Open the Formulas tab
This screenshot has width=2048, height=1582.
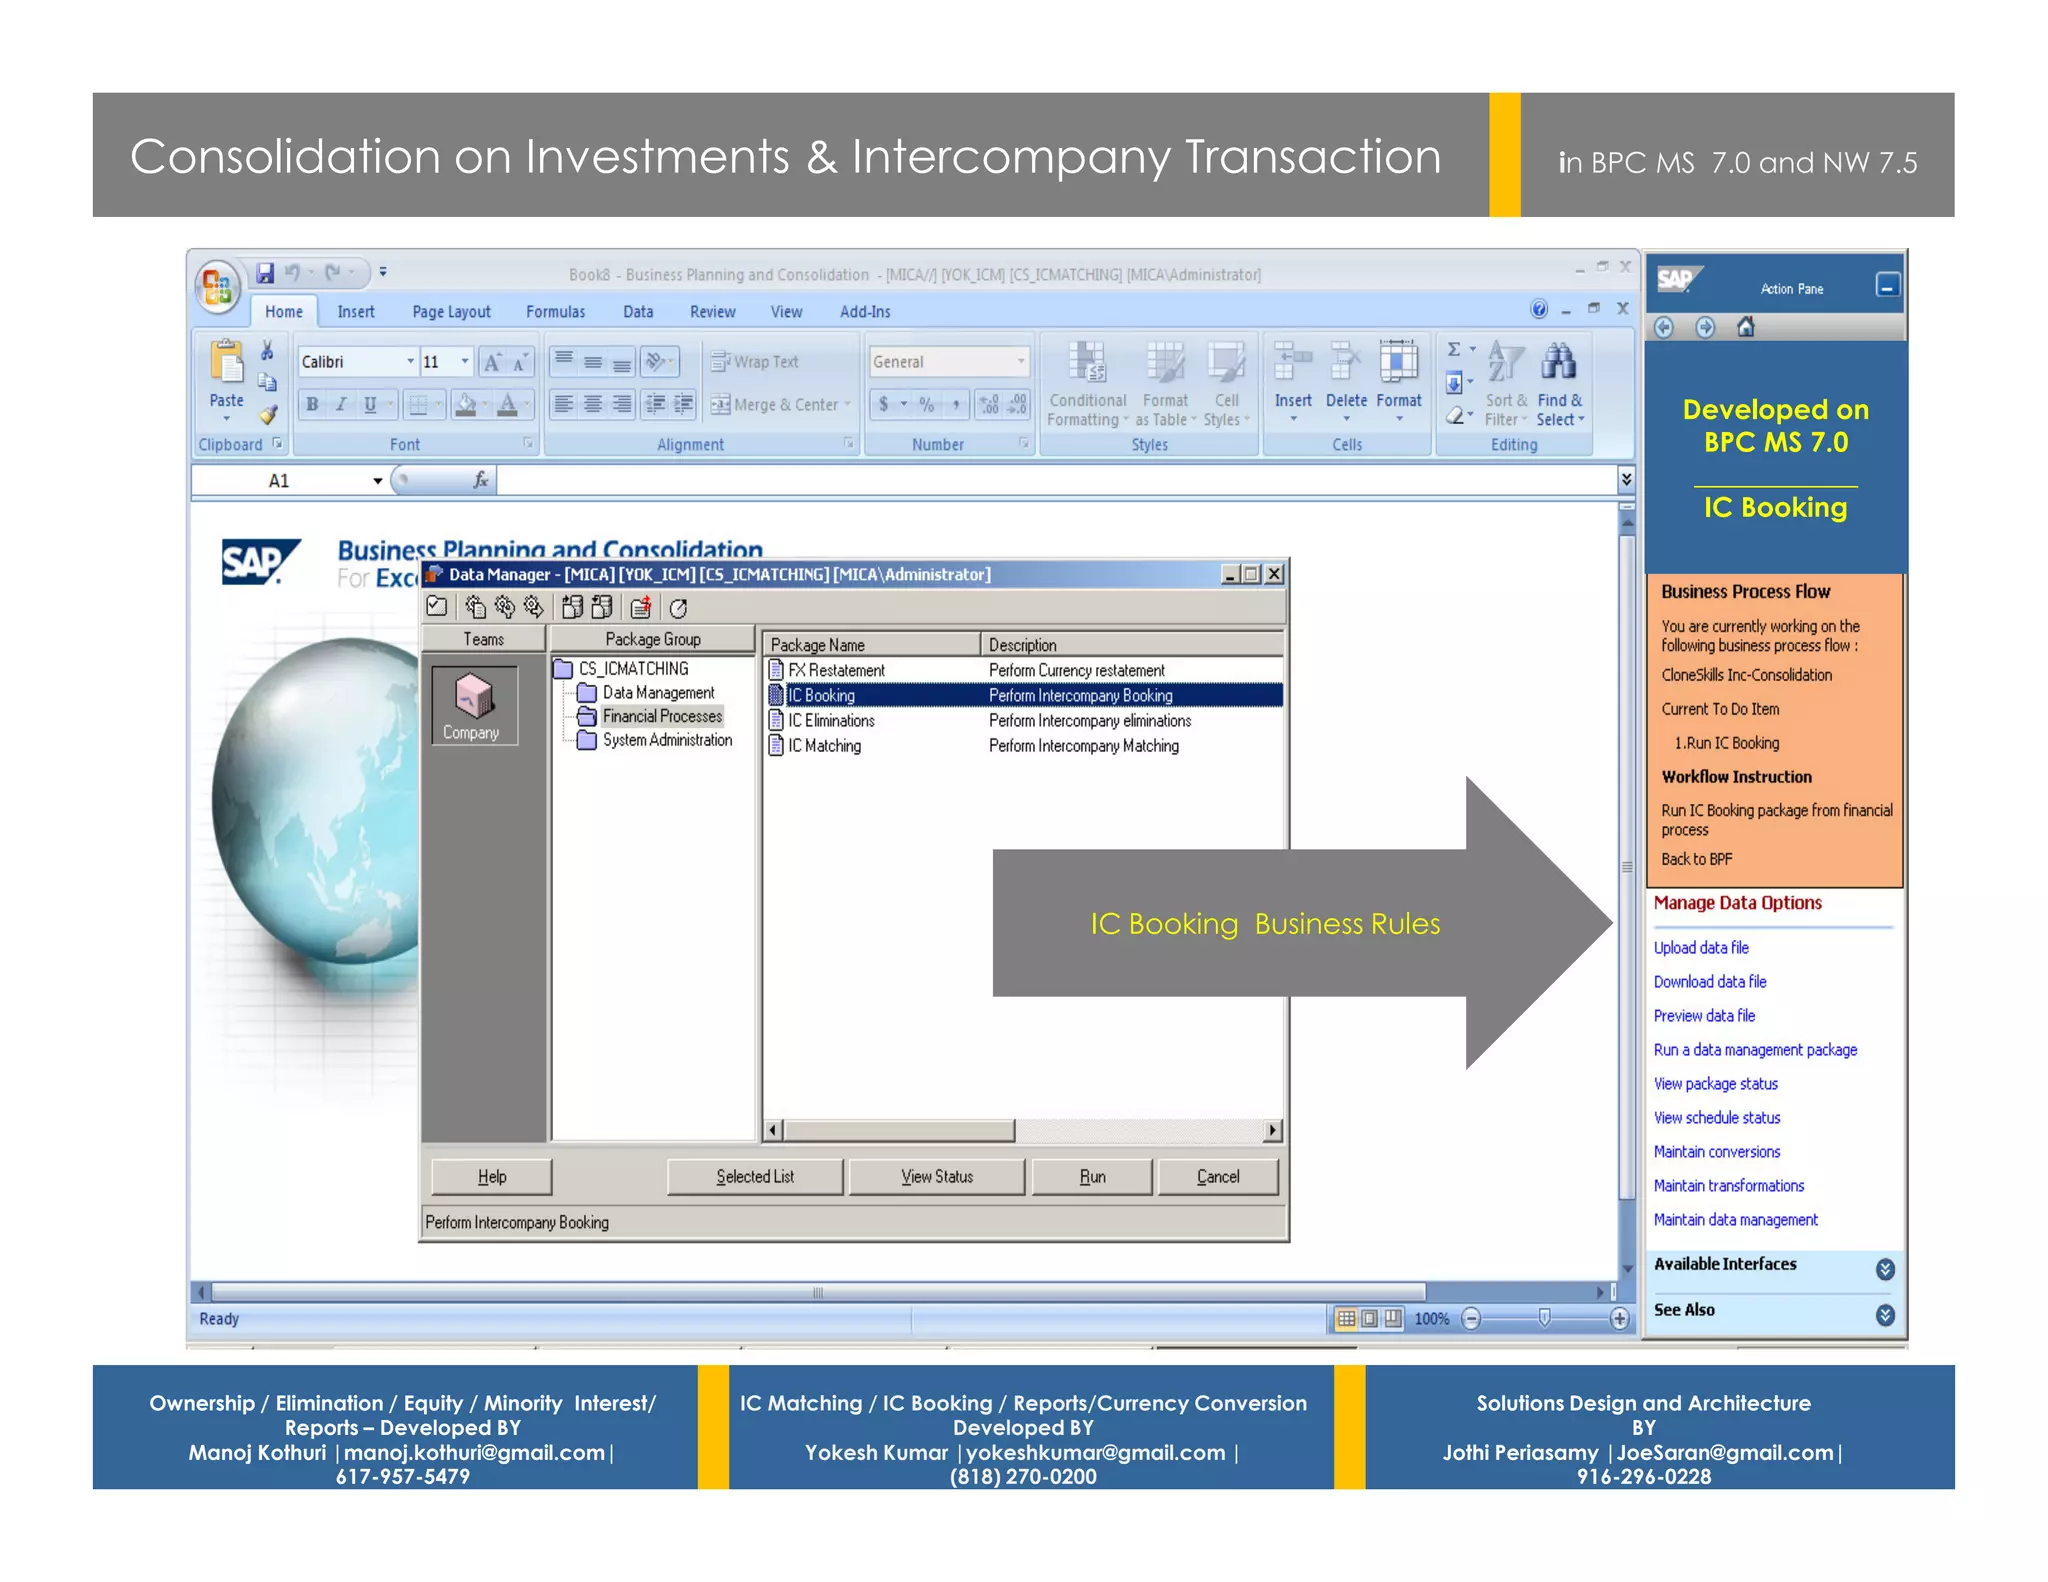pyautogui.click(x=556, y=312)
